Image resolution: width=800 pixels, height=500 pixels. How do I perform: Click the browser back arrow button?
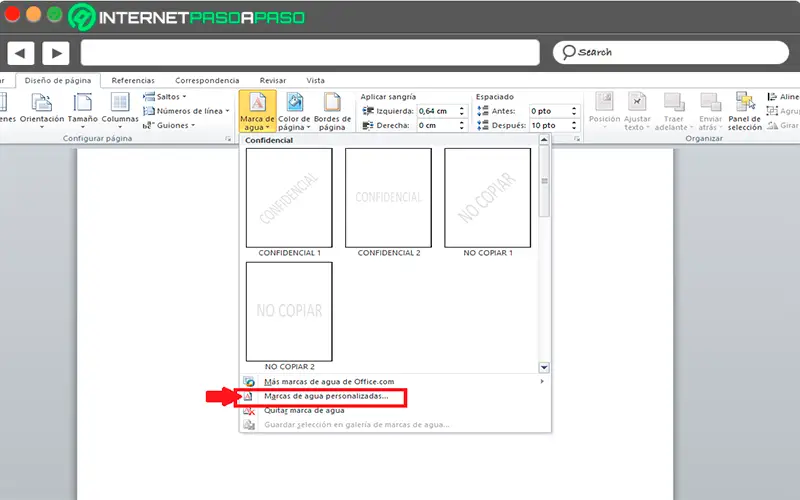click(x=20, y=53)
